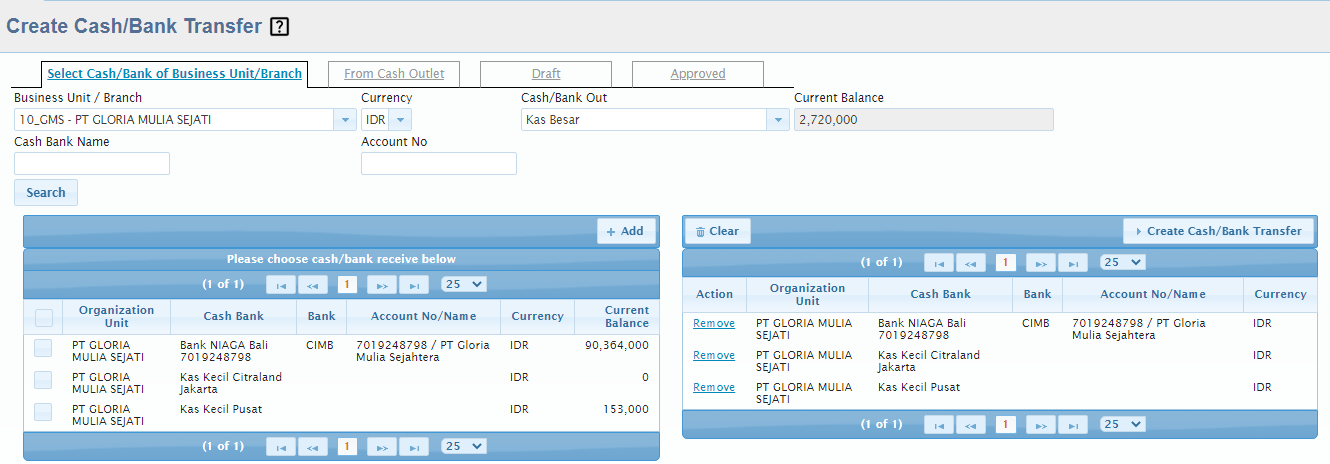The image size is (1330, 464).
Task: Go to next page in receive list bottom paginator
Action: [x=382, y=447]
